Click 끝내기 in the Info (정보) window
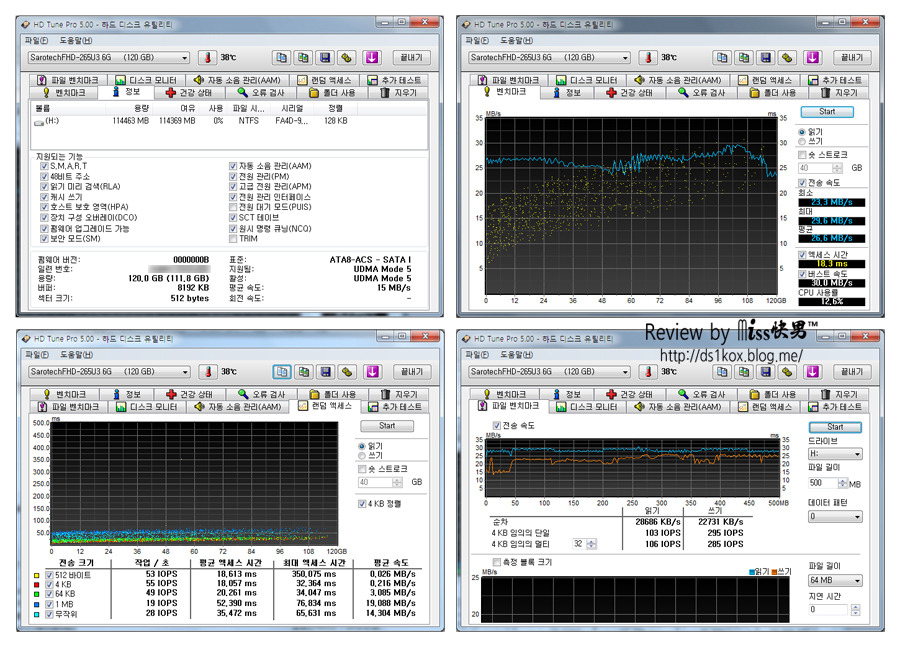 pyautogui.click(x=412, y=57)
